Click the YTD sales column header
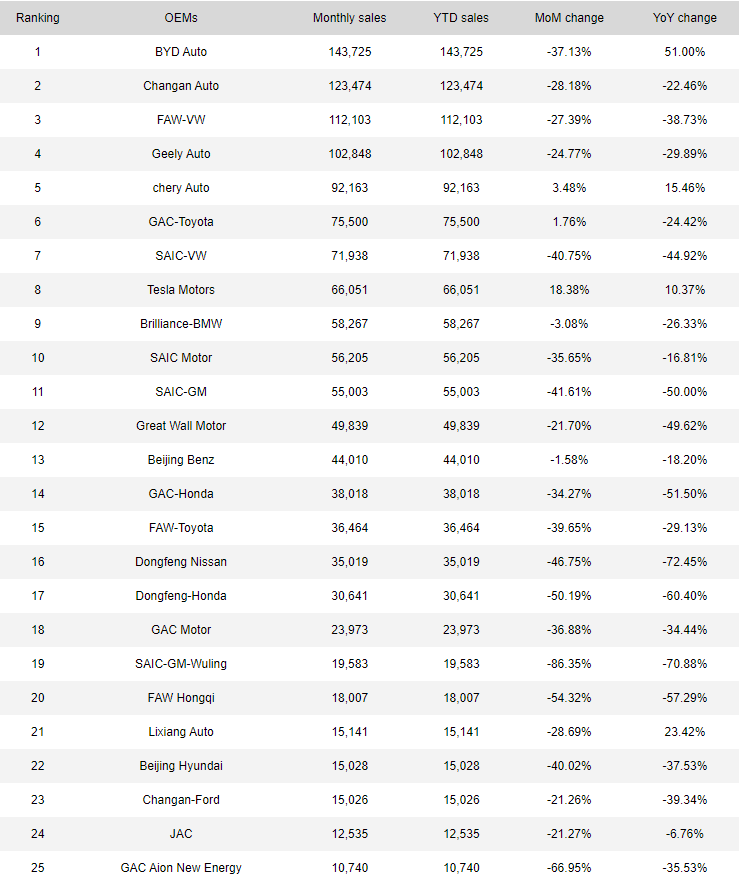Image resolution: width=739 pixels, height=880 pixels. (x=461, y=18)
